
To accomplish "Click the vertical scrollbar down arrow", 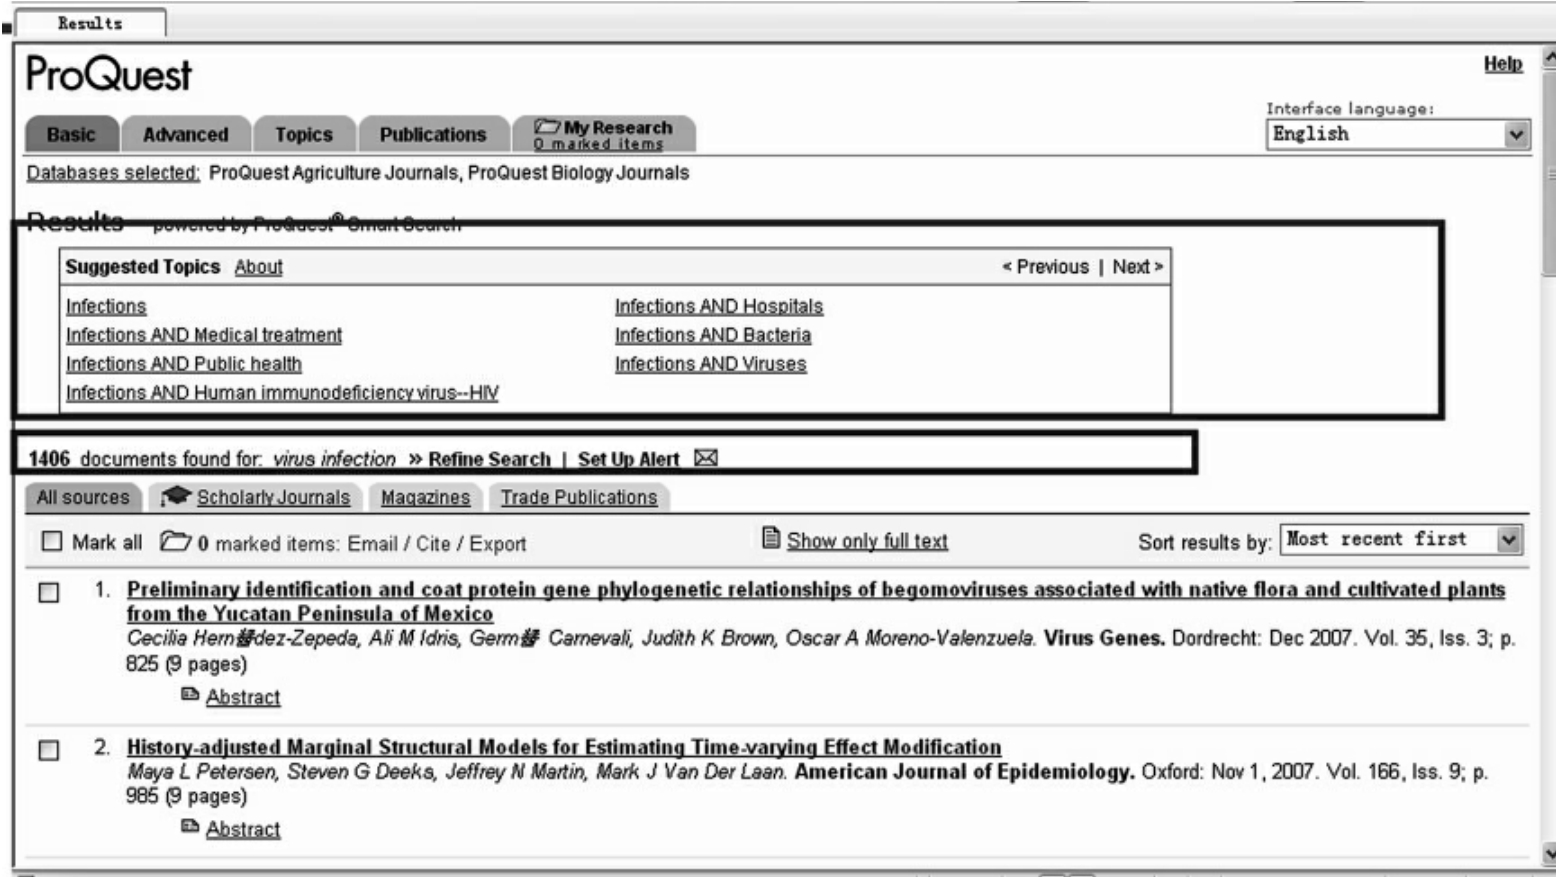I will click(1549, 853).
